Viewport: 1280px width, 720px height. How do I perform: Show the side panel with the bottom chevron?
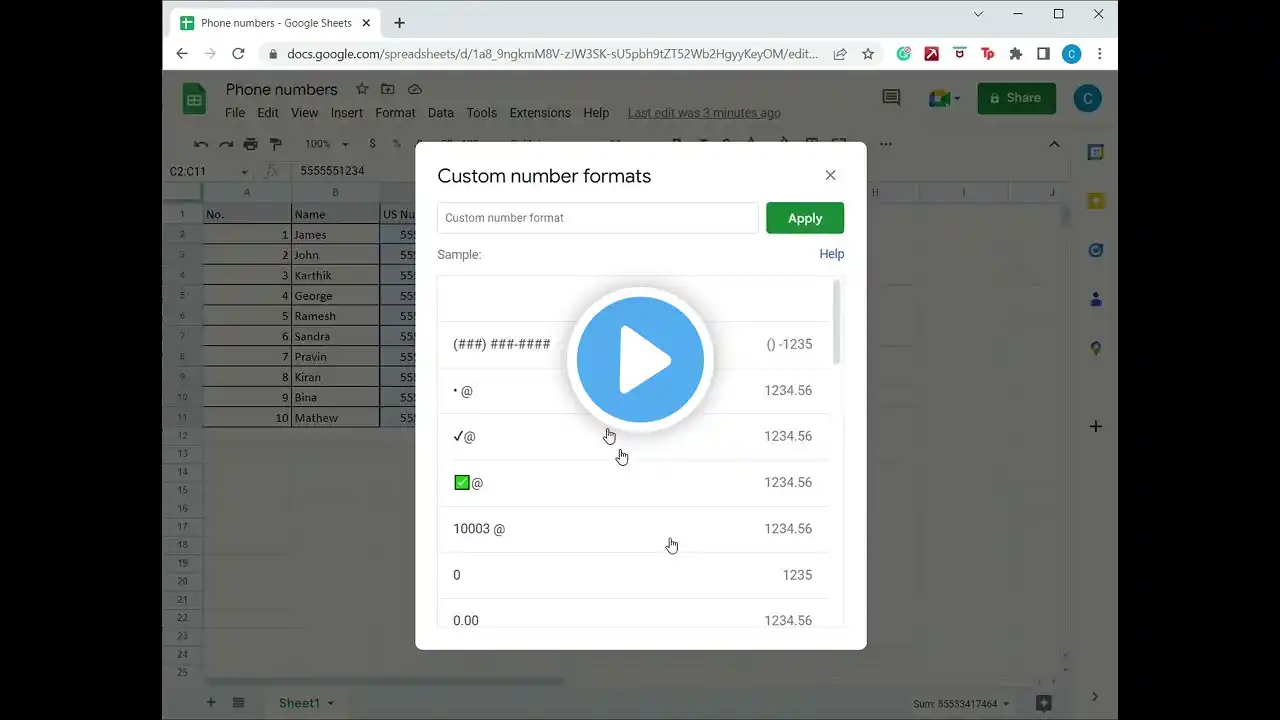tap(1096, 697)
